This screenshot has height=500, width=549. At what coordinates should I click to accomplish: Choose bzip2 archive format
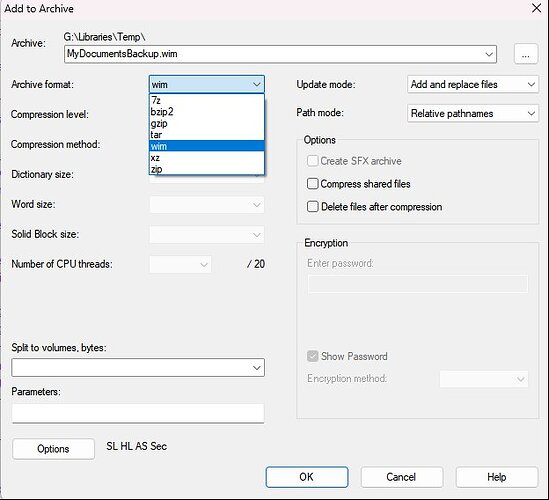pos(207,112)
